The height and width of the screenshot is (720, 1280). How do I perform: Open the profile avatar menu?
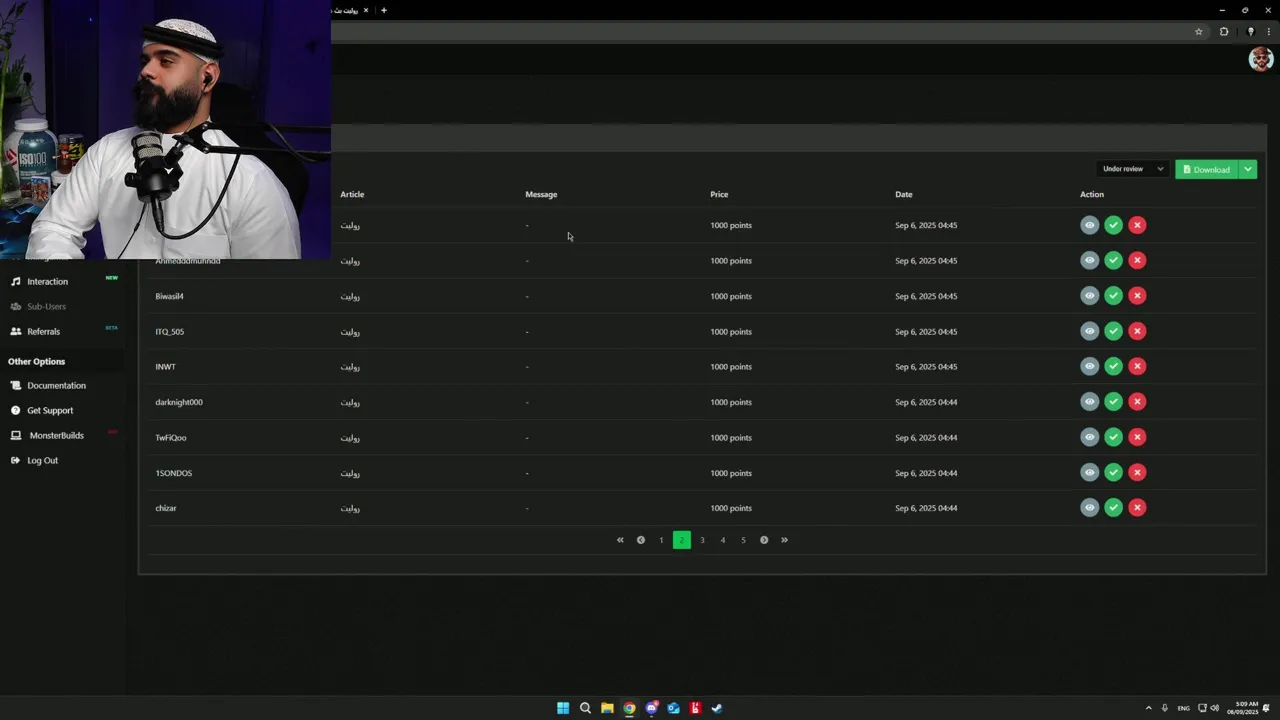[1261, 59]
